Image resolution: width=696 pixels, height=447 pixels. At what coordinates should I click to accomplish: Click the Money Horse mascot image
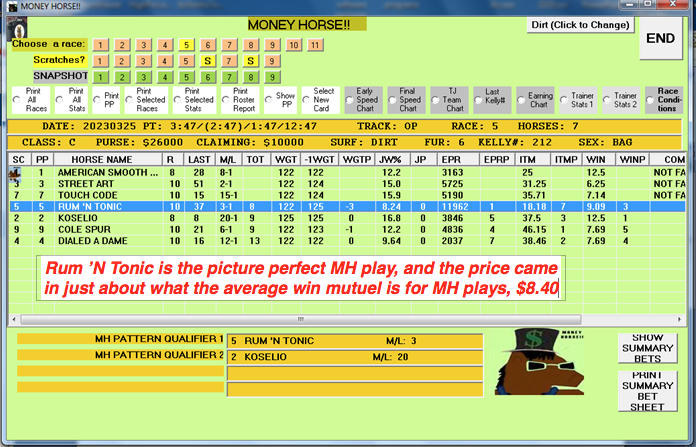[539, 361]
